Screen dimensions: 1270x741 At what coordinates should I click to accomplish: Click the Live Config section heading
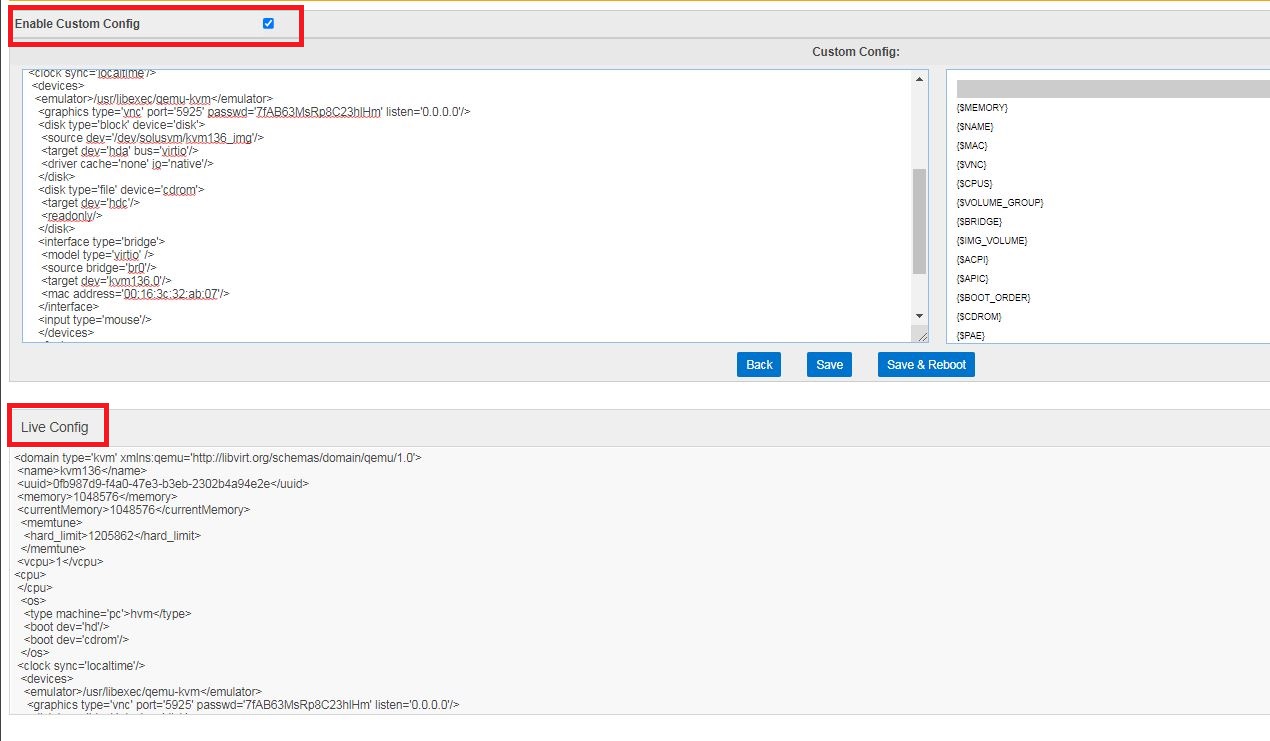coord(55,427)
